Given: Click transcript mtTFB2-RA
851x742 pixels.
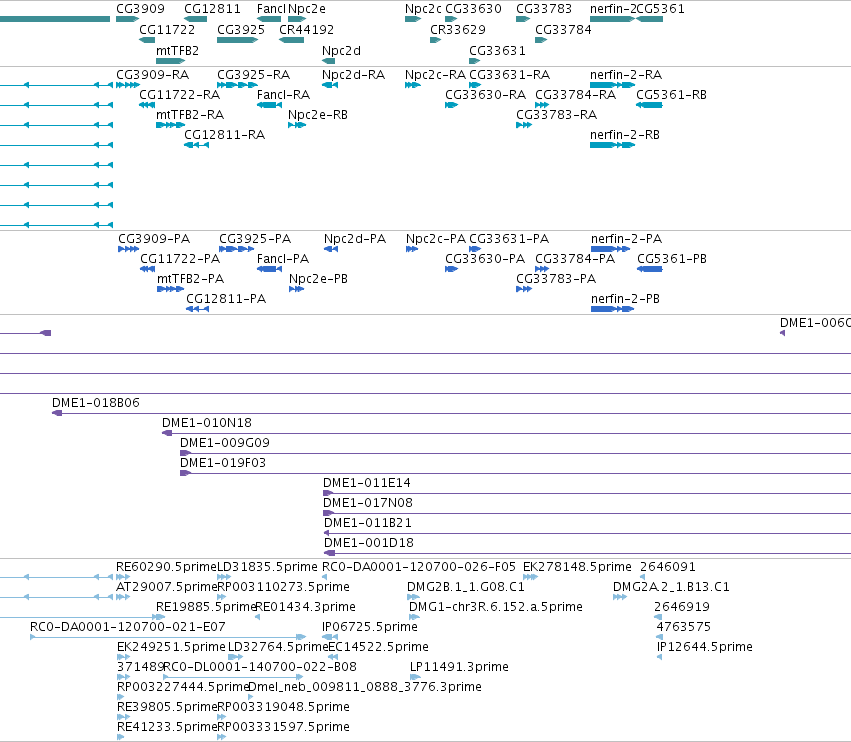Looking at the screenshot, I should 170,125.
